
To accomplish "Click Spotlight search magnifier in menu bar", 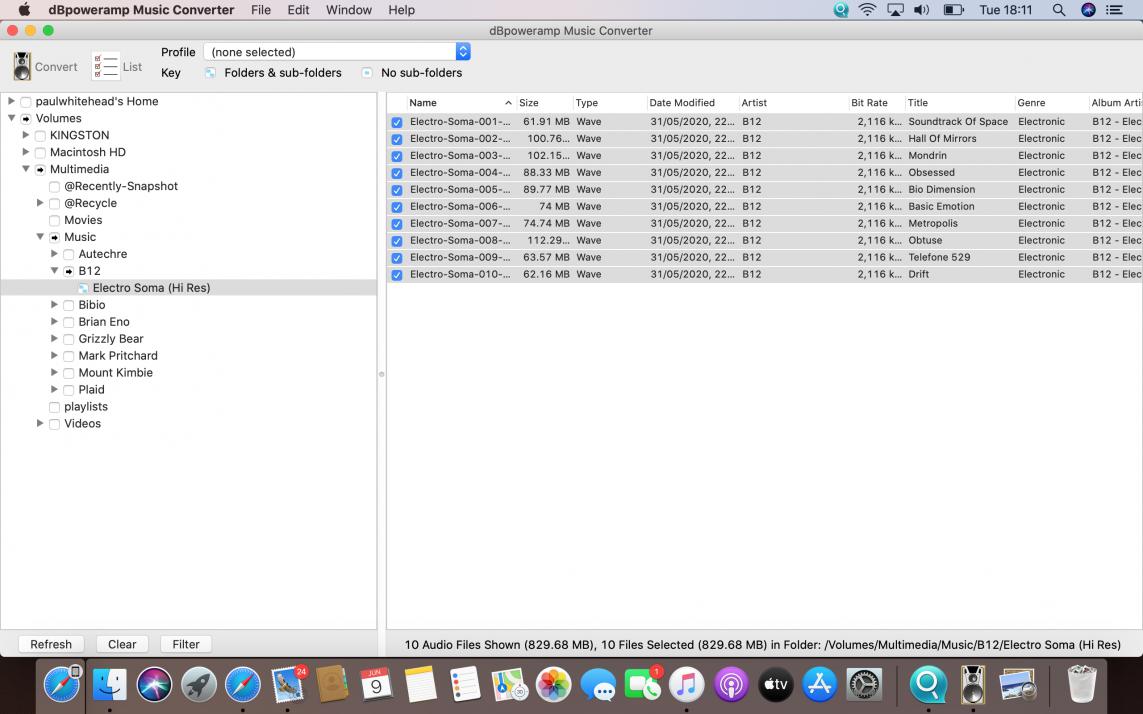I will 1058,10.
